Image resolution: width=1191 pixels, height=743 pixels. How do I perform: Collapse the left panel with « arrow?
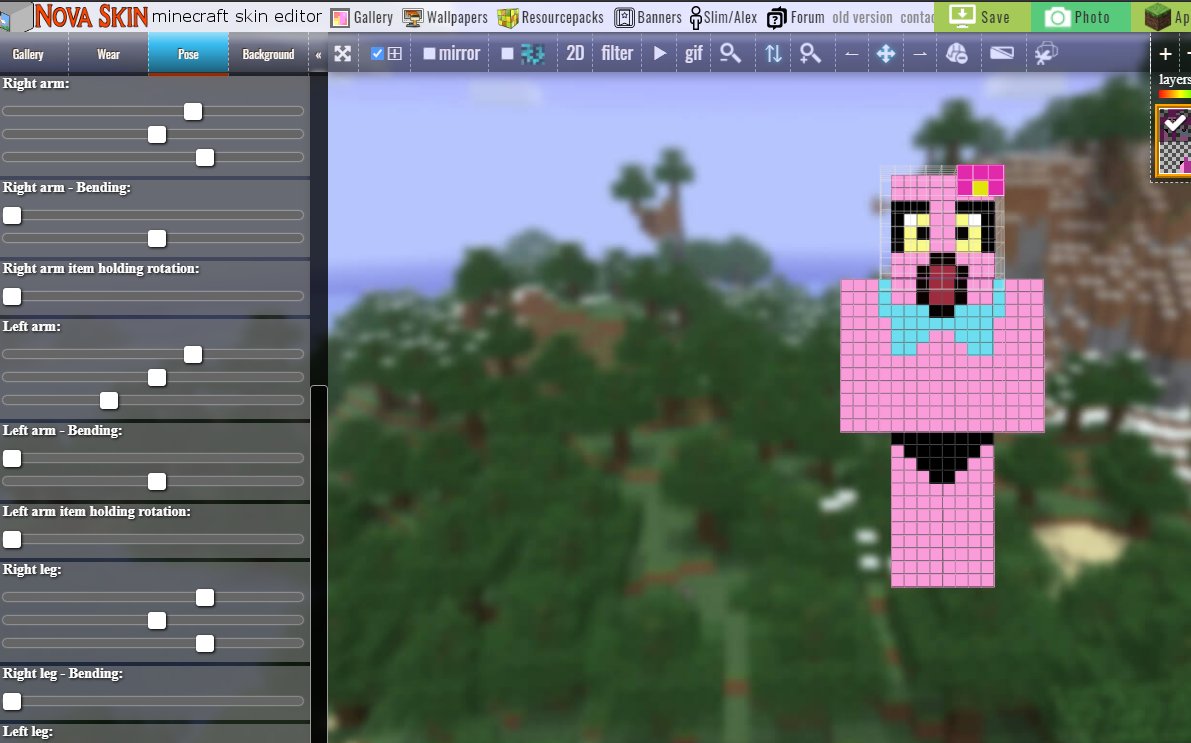tap(318, 55)
